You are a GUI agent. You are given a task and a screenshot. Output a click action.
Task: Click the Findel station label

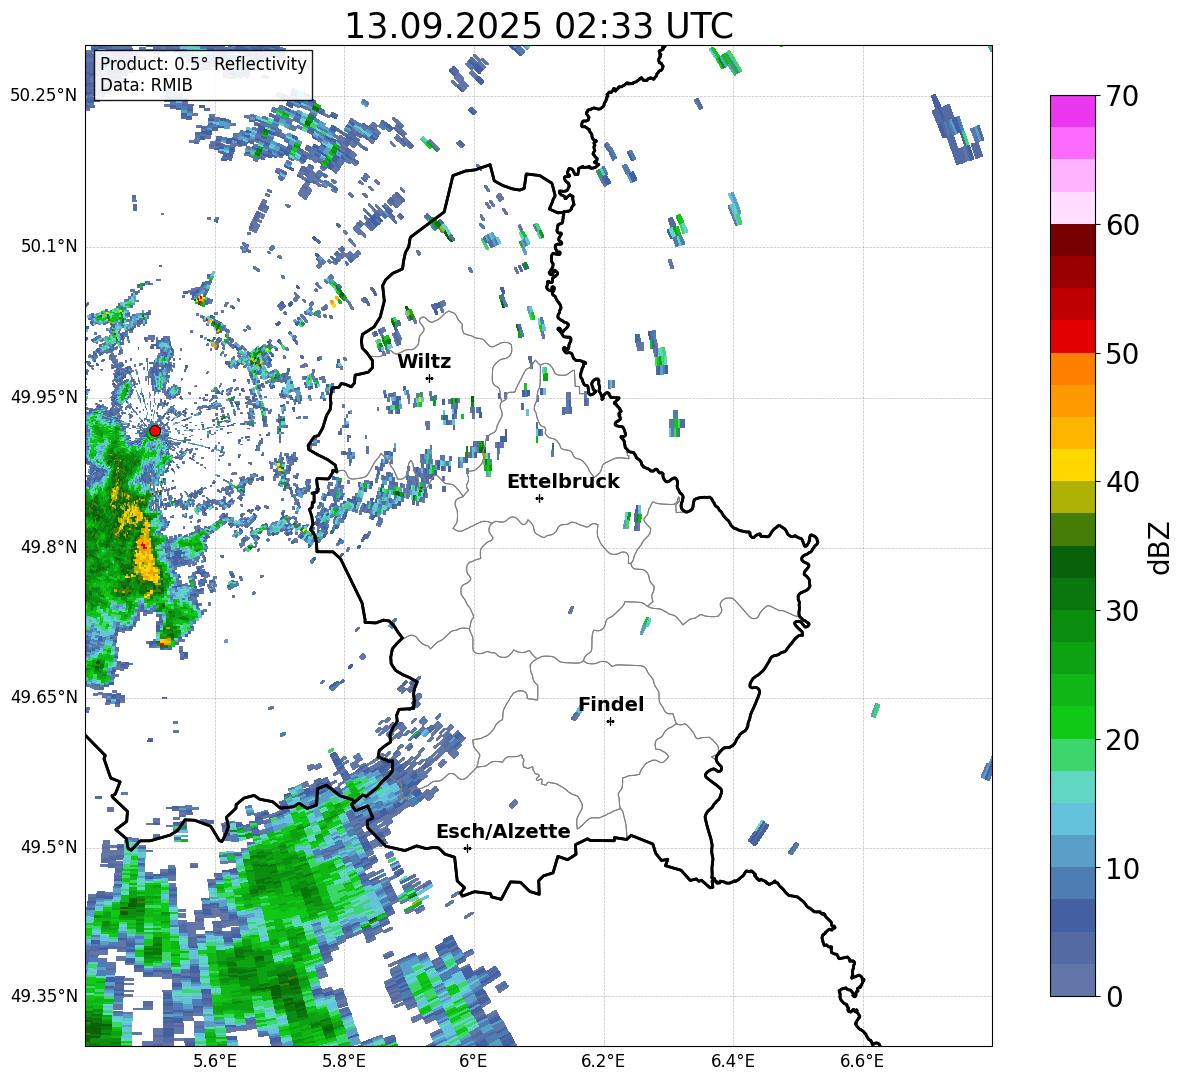pos(611,704)
